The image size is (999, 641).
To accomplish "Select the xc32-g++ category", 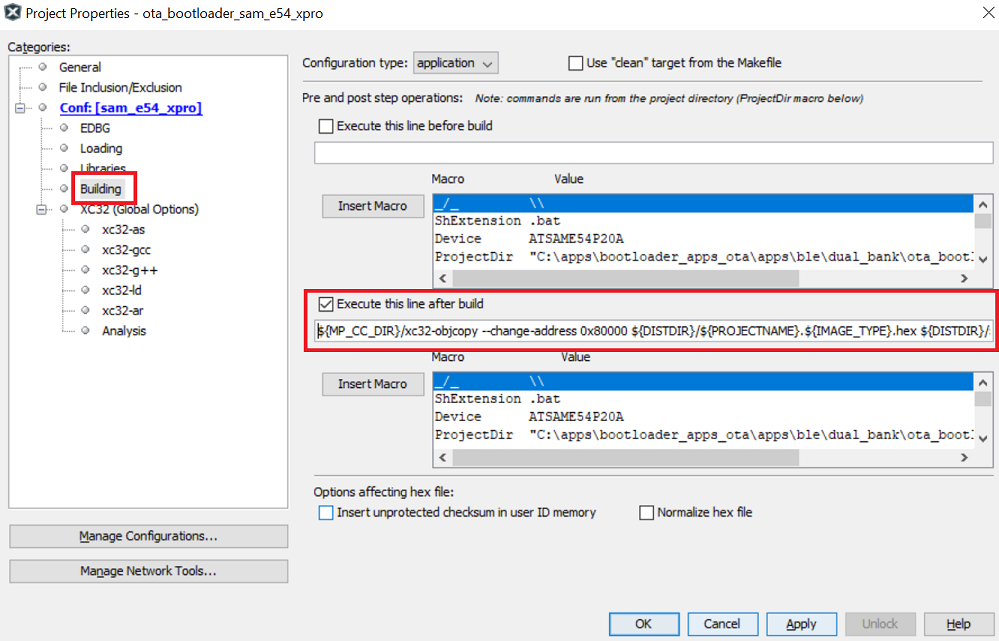I will point(129,270).
